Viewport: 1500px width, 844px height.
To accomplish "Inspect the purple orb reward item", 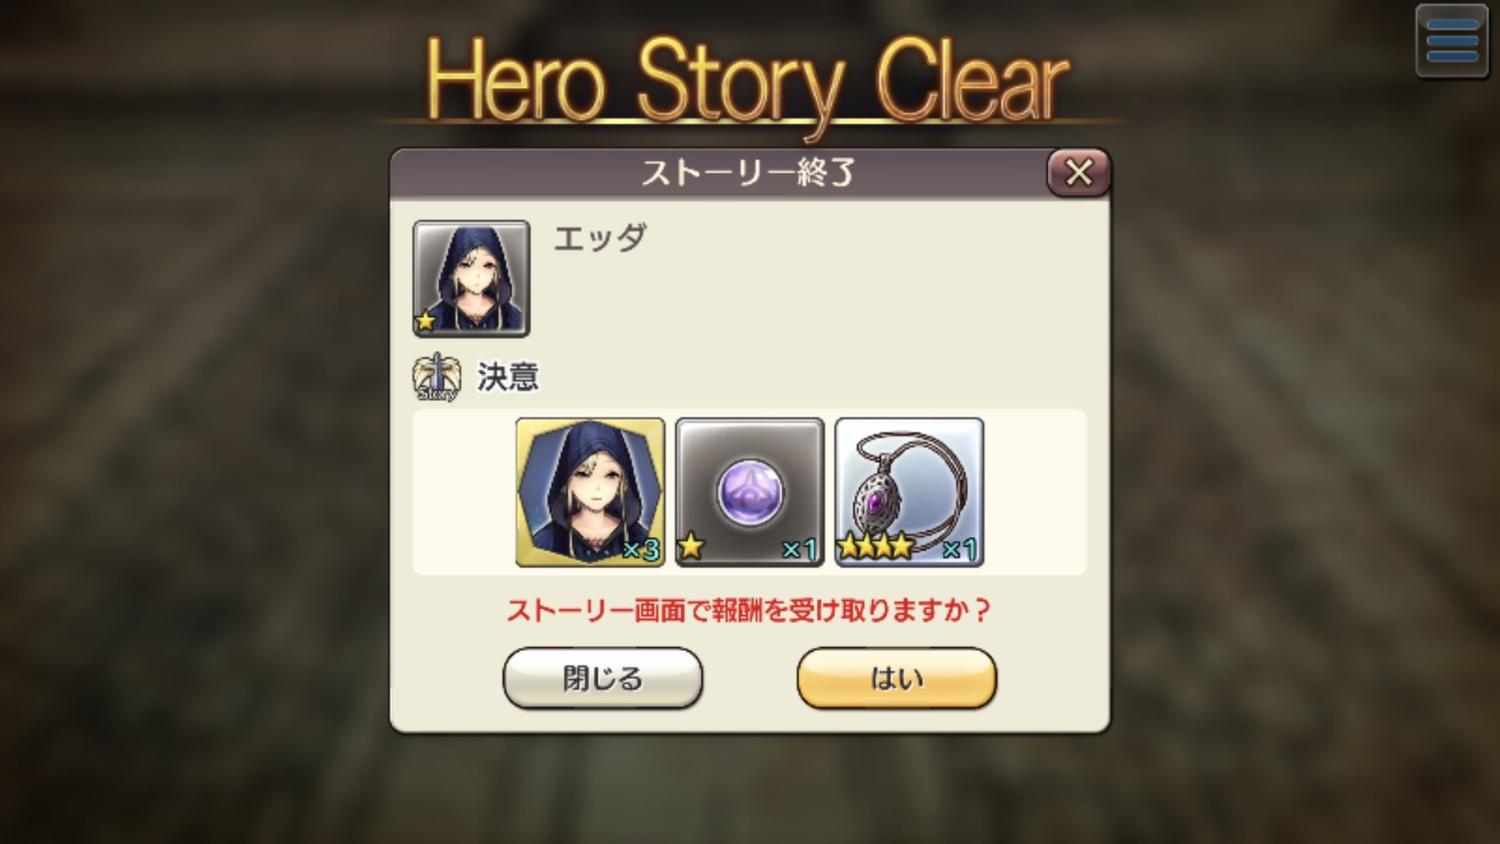I will point(750,492).
